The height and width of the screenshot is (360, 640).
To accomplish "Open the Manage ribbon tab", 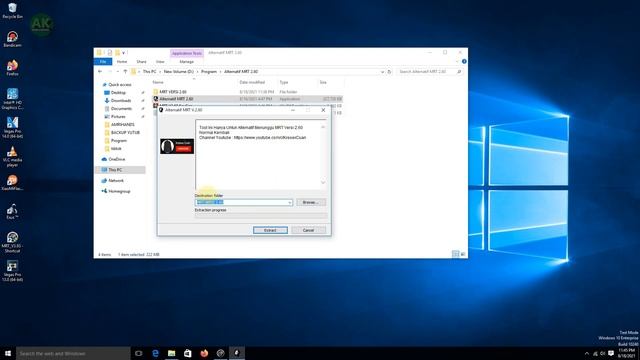I will (x=187, y=62).
